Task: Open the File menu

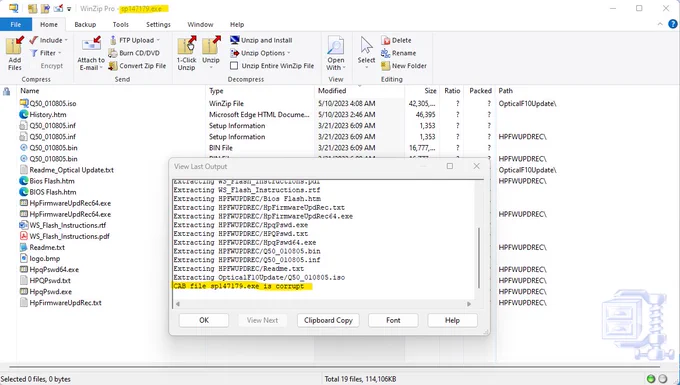Action: [16, 24]
